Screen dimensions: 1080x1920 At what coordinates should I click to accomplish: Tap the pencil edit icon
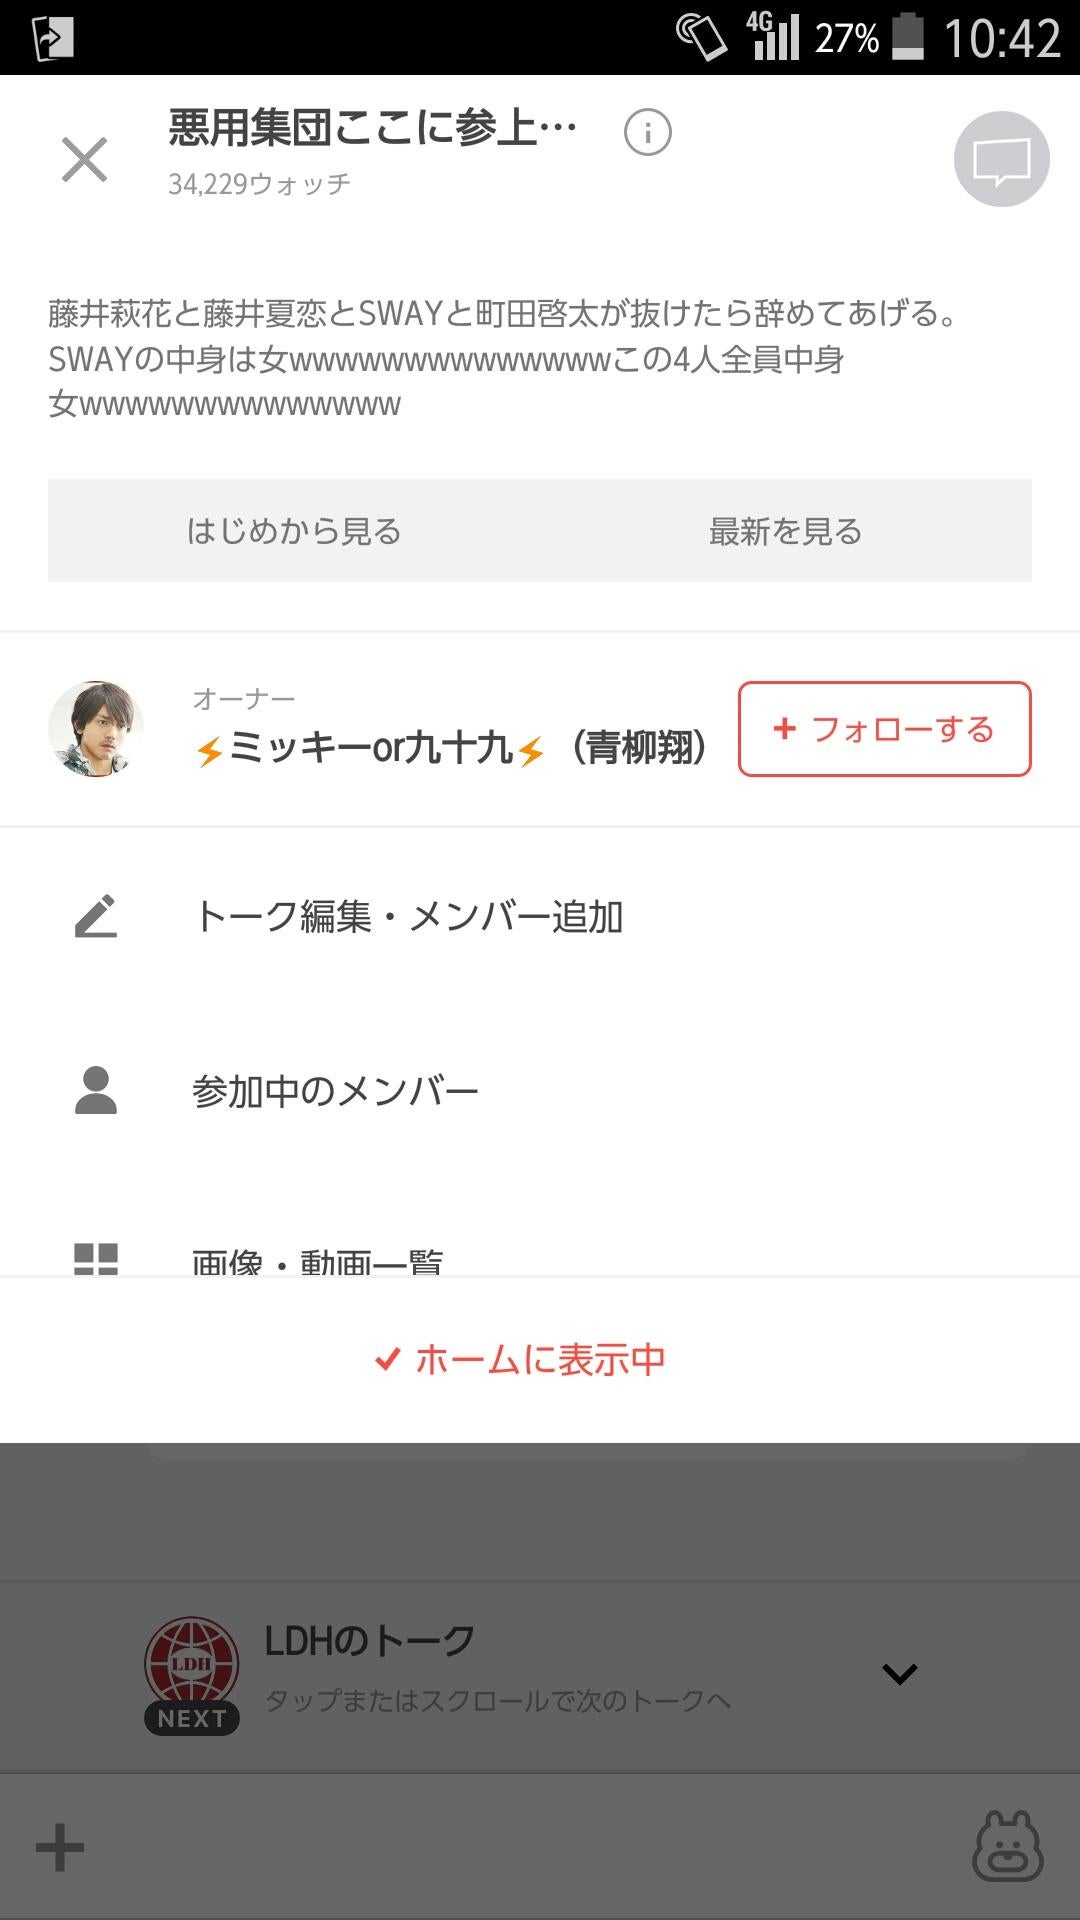point(96,916)
